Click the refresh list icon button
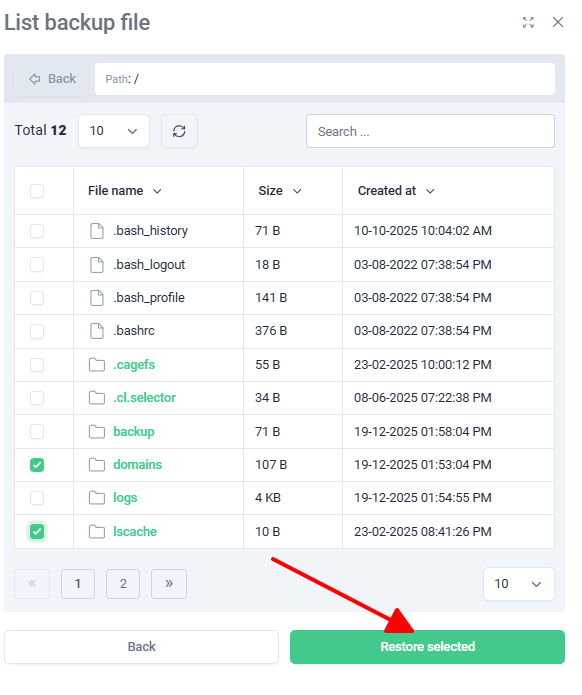Viewport: 582px width, 695px height. tap(179, 131)
